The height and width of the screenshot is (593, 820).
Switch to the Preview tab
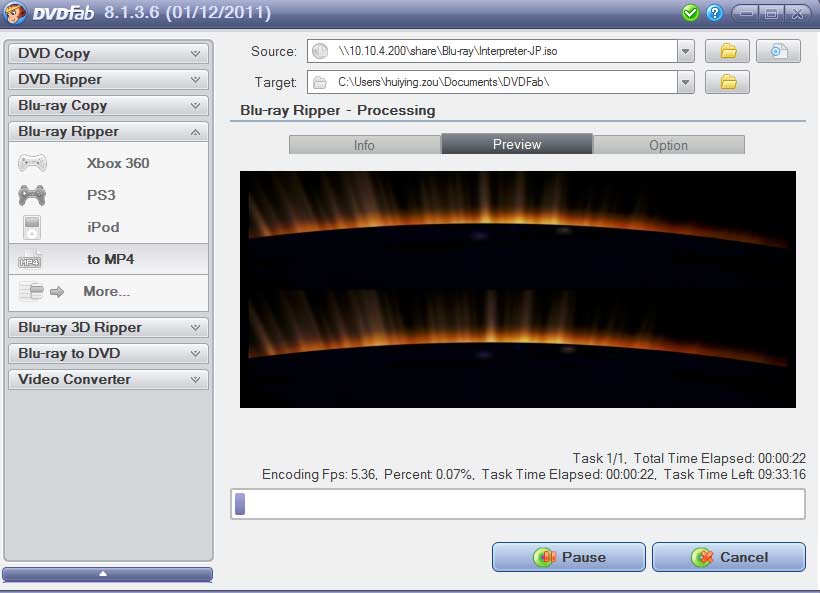click(517, 144)
